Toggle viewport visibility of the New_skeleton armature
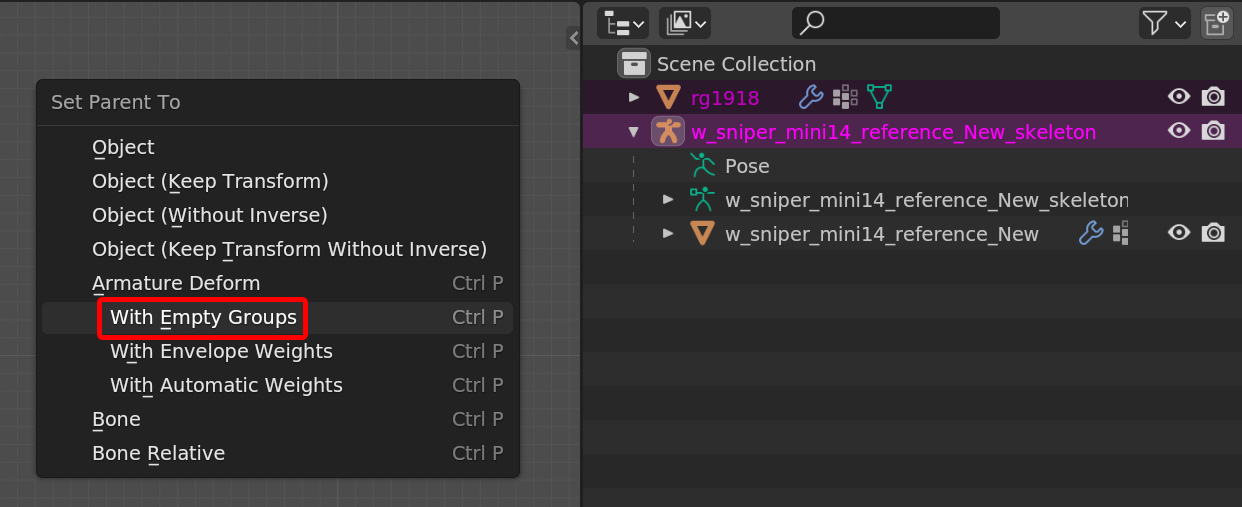 (x=1179, y=131)
